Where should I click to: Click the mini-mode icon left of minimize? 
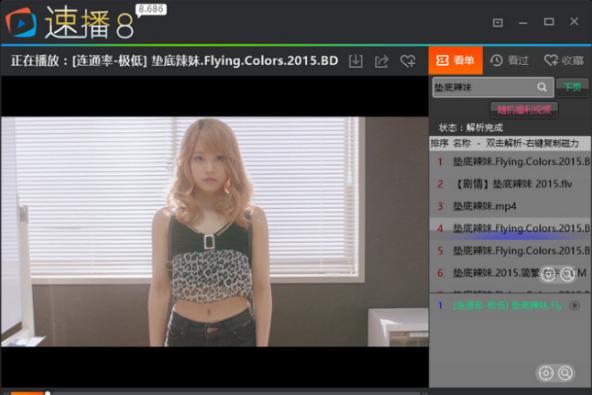[x=498, y=23]
